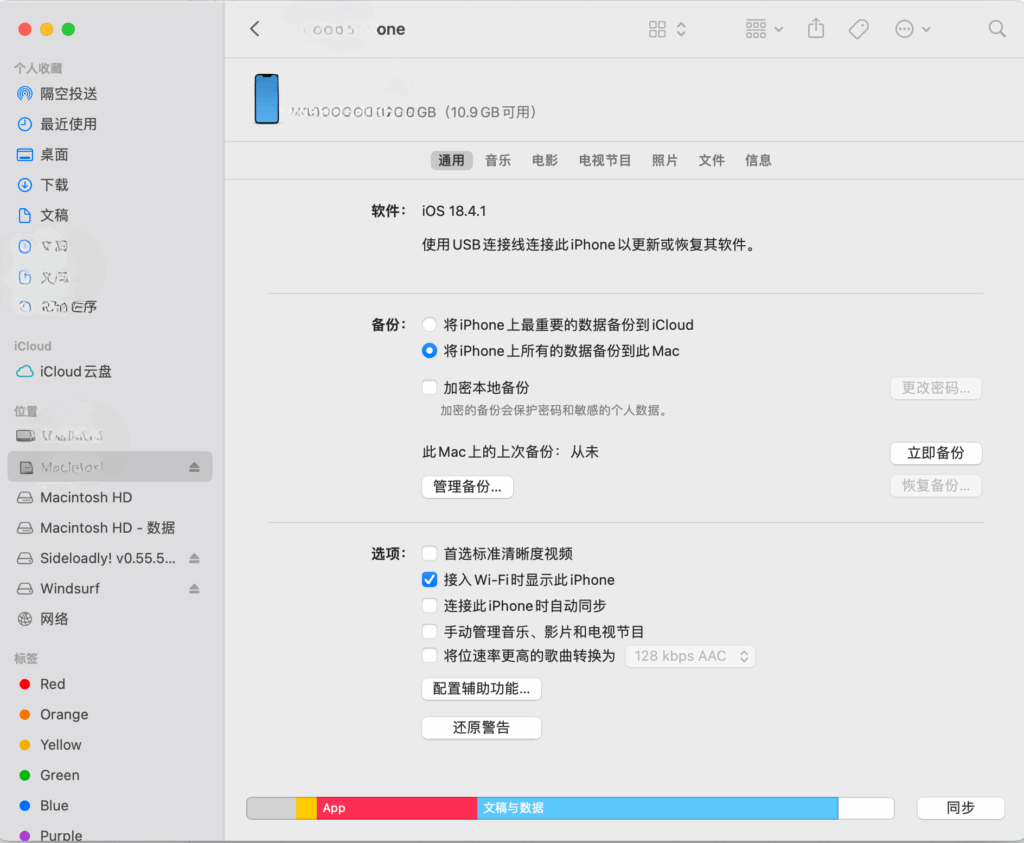Open the grouping options dropdown in toolbar

(x=764, y=29)
